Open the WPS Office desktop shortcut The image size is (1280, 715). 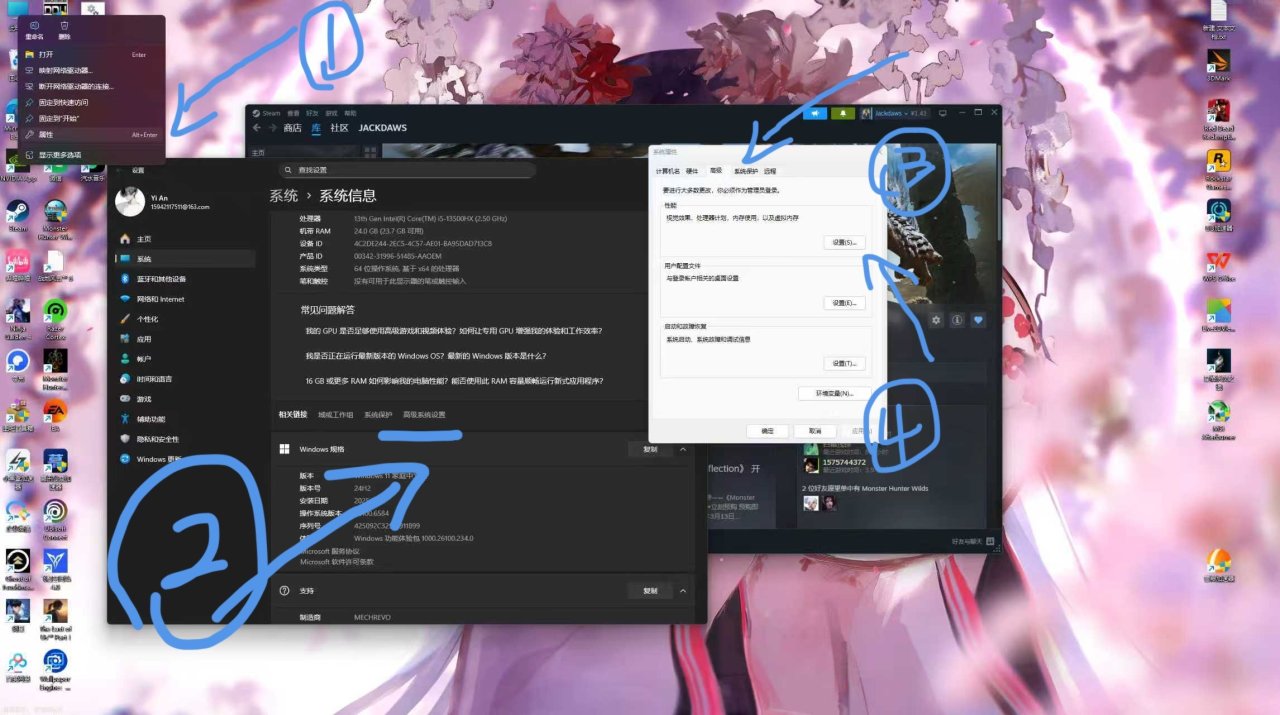(1218, 265)
